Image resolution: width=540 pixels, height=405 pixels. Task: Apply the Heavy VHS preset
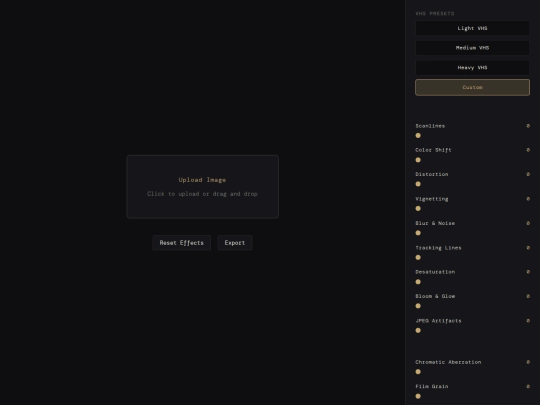(472, 68)
